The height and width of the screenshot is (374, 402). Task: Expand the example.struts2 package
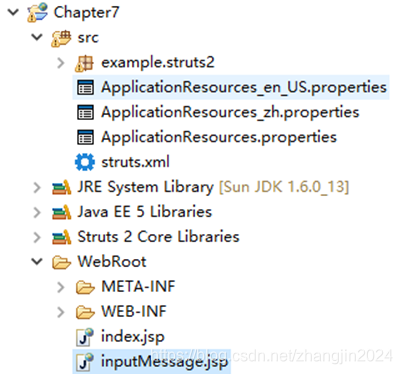pyautogui.click(x=61, y=62)
